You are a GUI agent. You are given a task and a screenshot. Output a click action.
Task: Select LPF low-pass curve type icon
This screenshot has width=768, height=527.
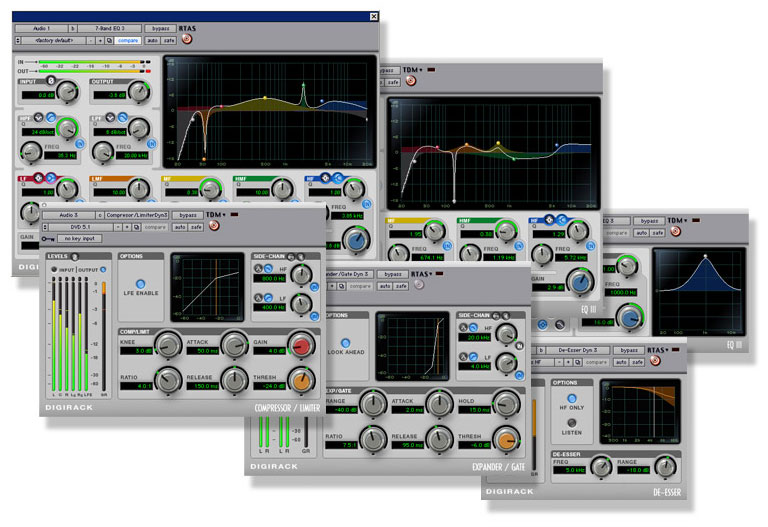(122, 117)
